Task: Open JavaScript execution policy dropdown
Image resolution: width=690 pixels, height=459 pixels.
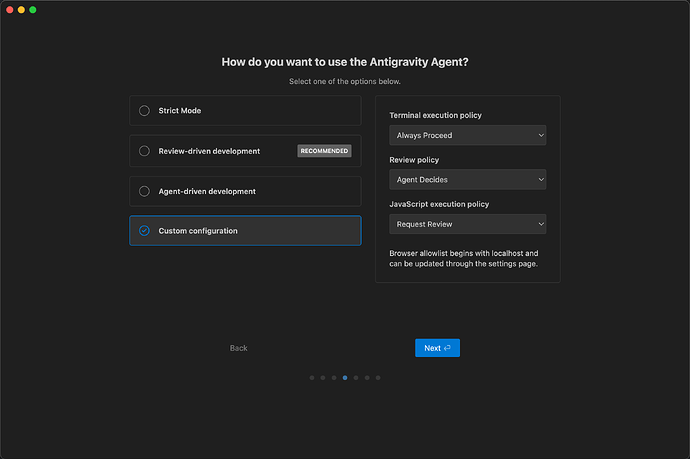Action: (467, 224)
